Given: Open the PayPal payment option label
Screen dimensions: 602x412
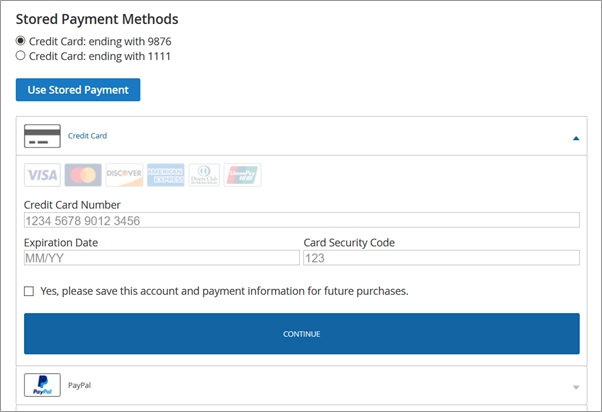Looking at the screenshot, I should pos(79,384).
